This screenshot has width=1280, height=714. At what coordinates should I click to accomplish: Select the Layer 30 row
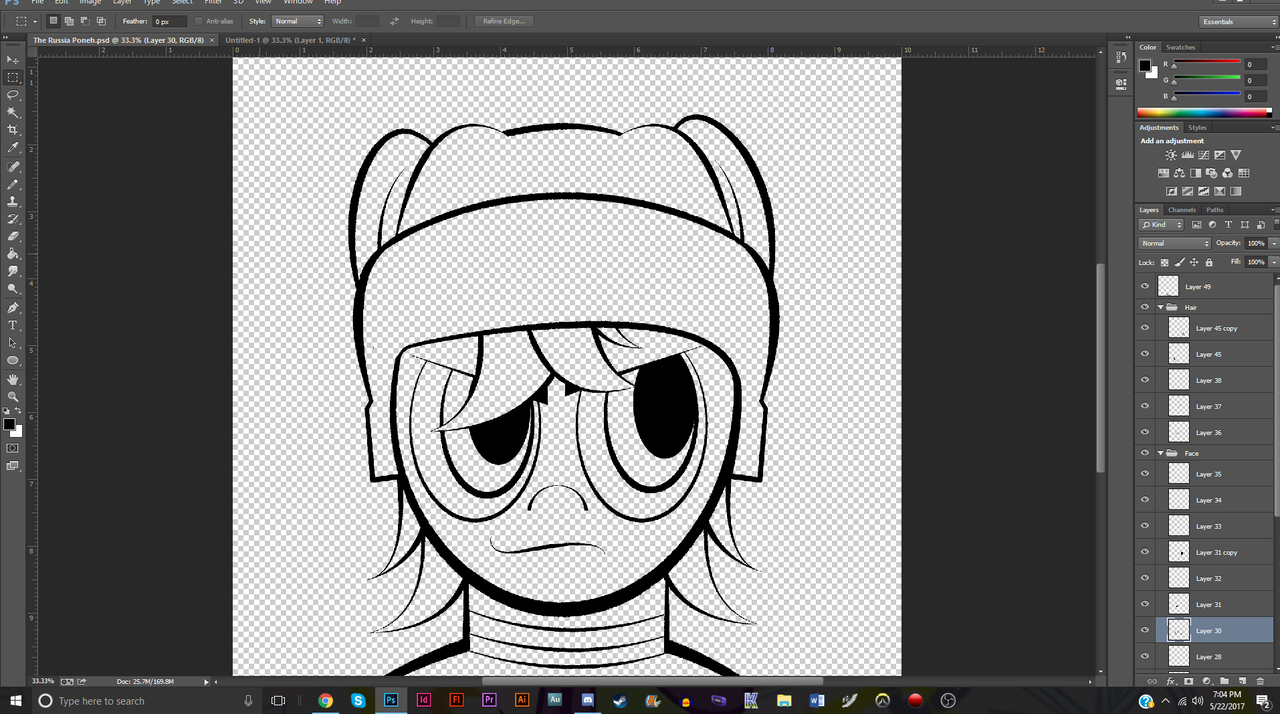pos(1214,630)
